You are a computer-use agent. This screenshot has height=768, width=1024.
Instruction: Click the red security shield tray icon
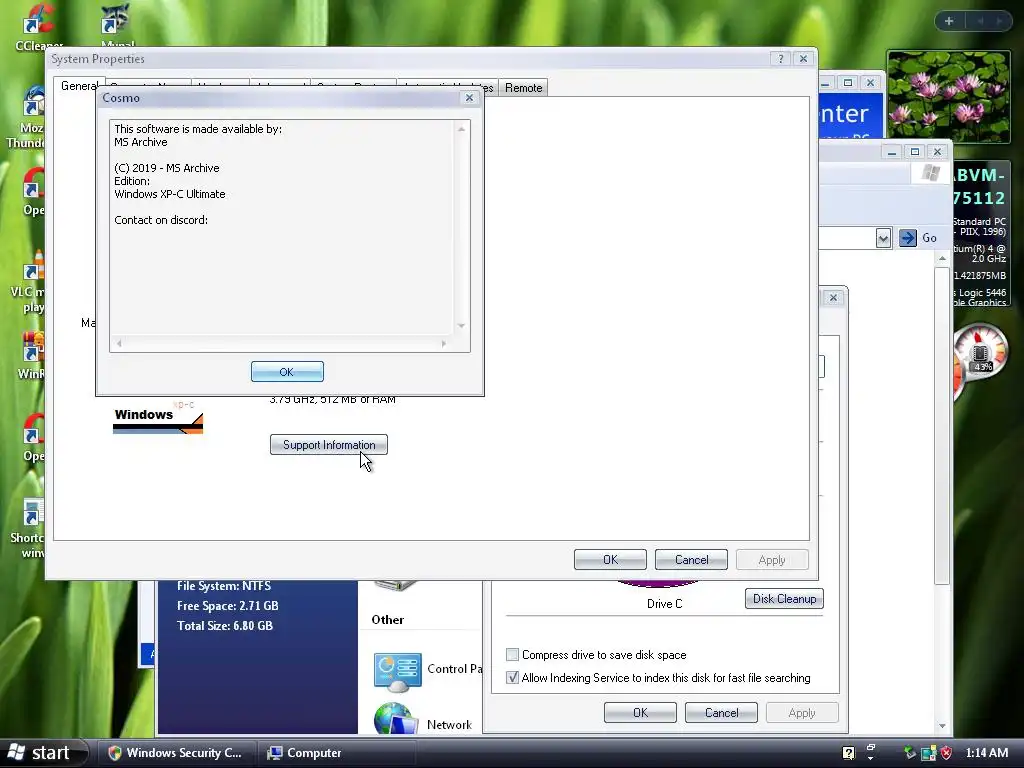[946, 753]
